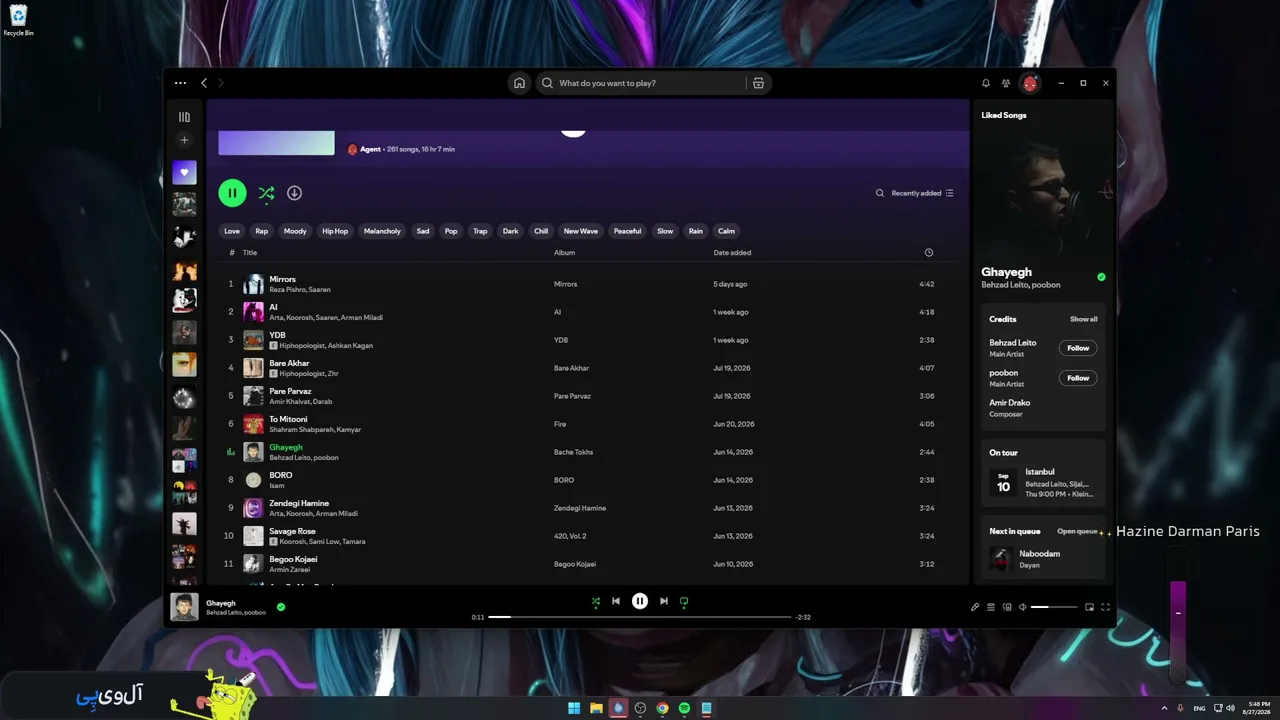
Task: Select the Moody filter chip
Action: pyautogui.click(x=295, y=231)
